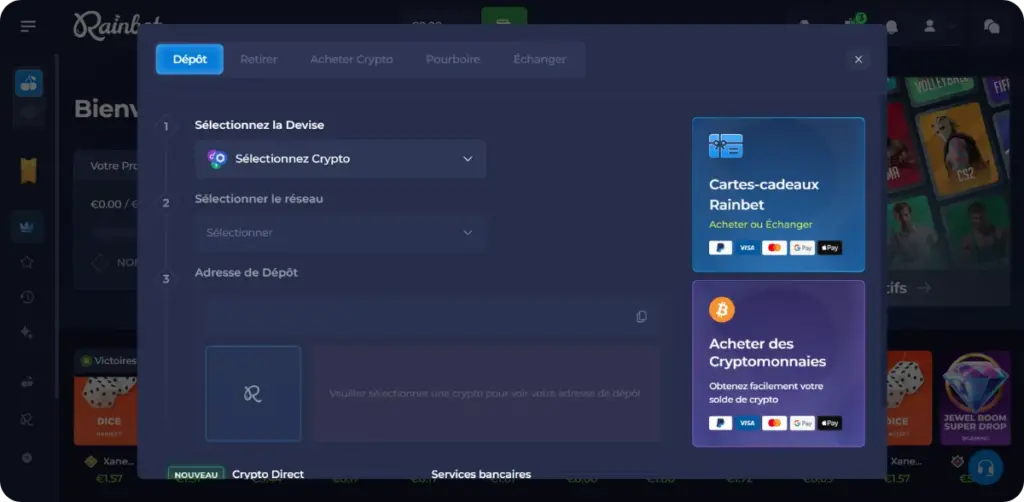Switch to the Échanger tab
Image resolution: width=1024 pixels, height=502 pixels.
pos(539,59)
